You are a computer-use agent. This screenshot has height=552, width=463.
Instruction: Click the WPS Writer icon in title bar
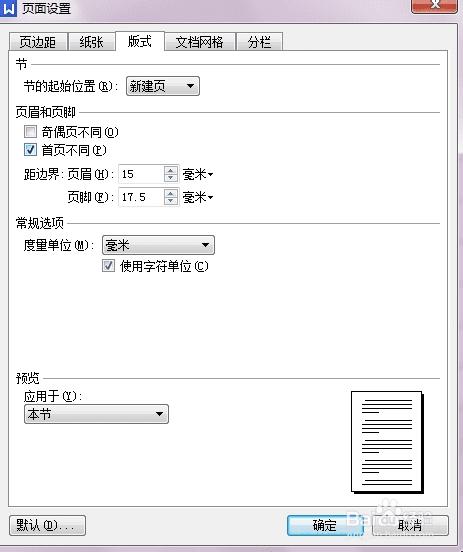click(8, 8)
